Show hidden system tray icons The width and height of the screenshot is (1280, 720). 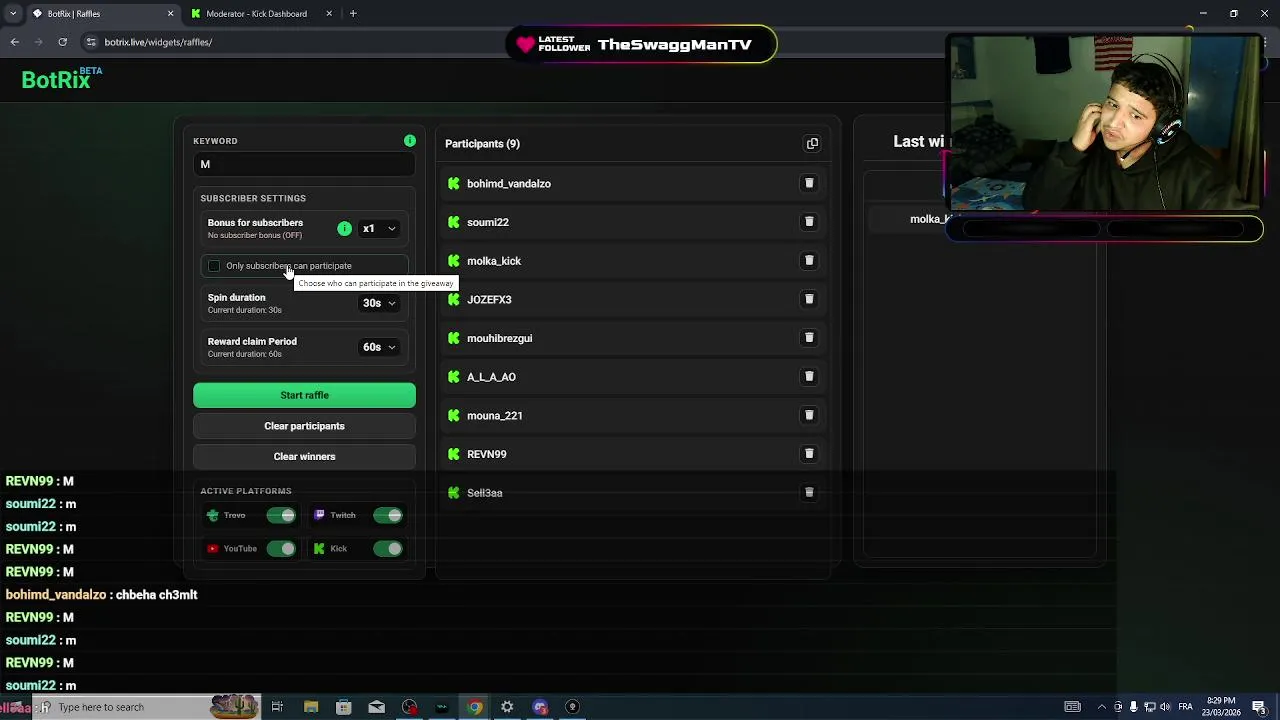click(1102, 707)
